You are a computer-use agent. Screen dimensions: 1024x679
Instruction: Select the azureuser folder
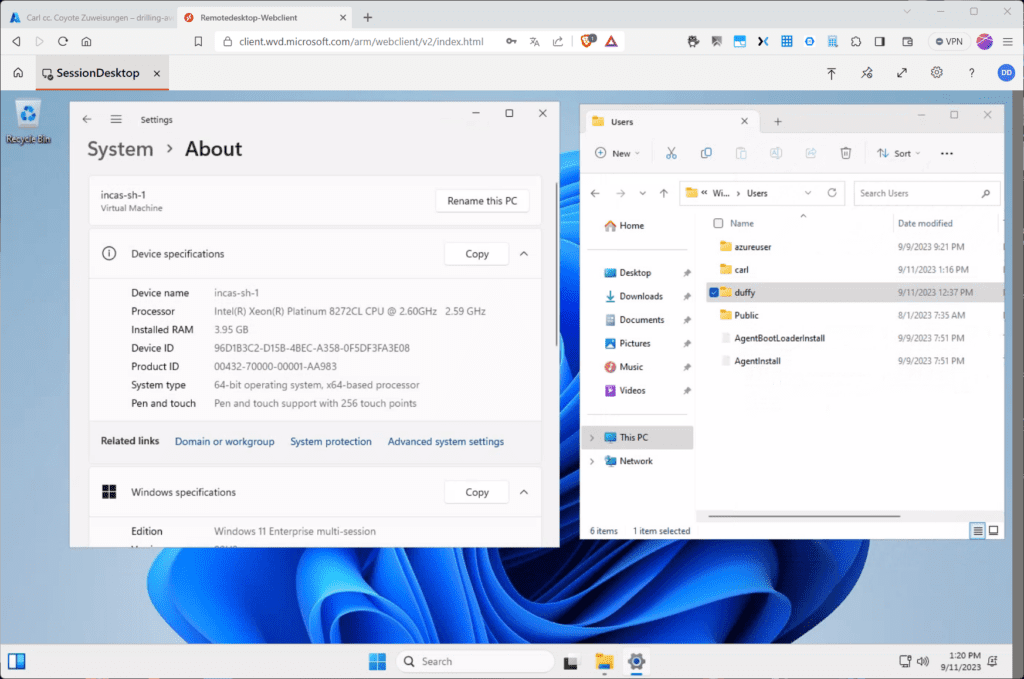point(752,247)
